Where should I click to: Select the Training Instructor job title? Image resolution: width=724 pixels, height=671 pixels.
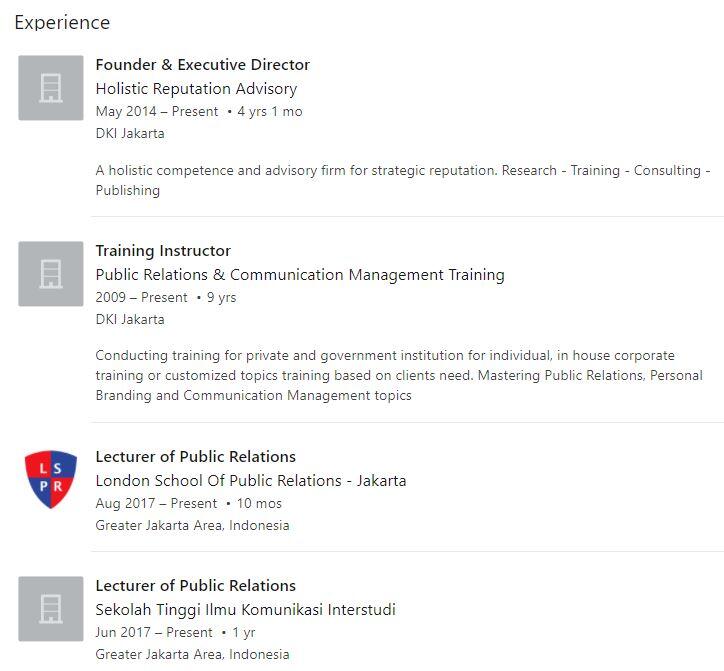coord(163,251)
